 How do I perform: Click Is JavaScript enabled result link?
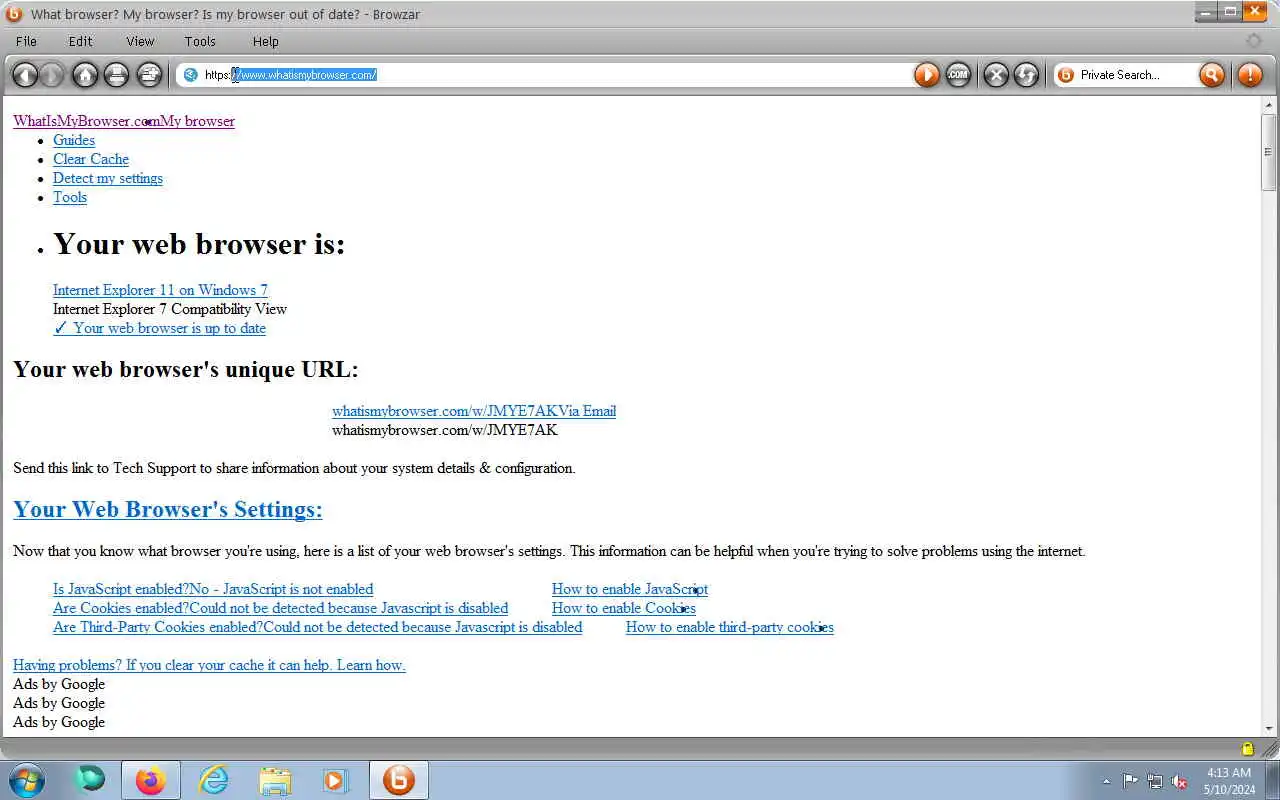[213, 589]
